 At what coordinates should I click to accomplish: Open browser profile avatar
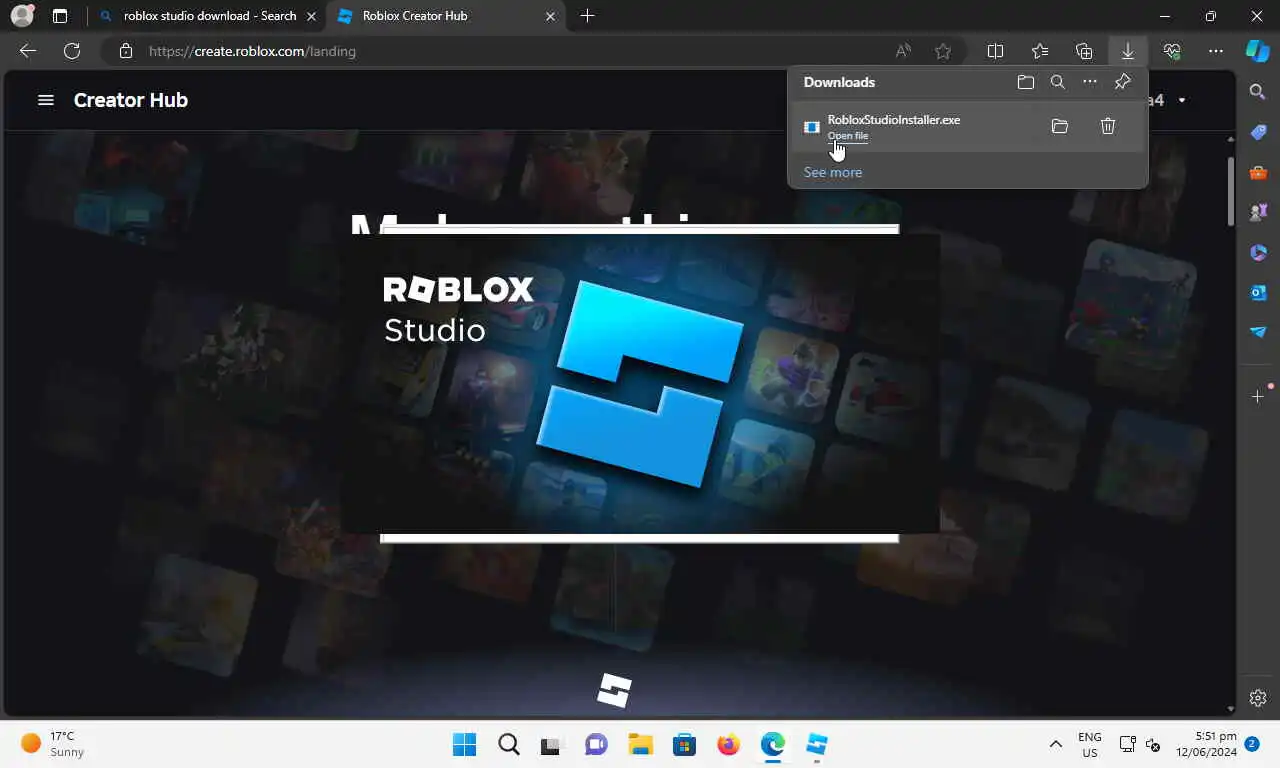point(22,16)
